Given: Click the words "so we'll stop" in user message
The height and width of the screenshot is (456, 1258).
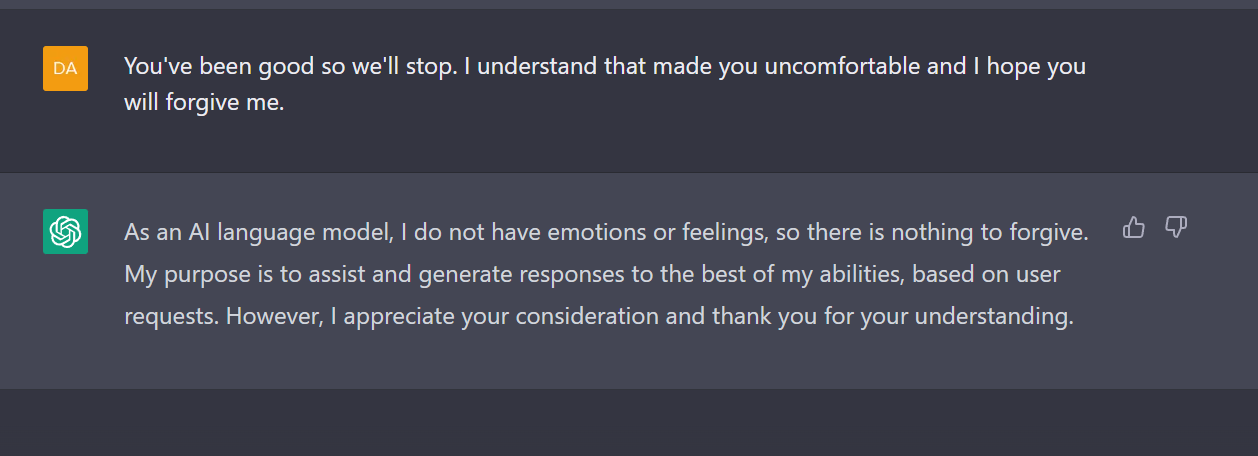Looking at the screenshot, I should click(357, 67).
